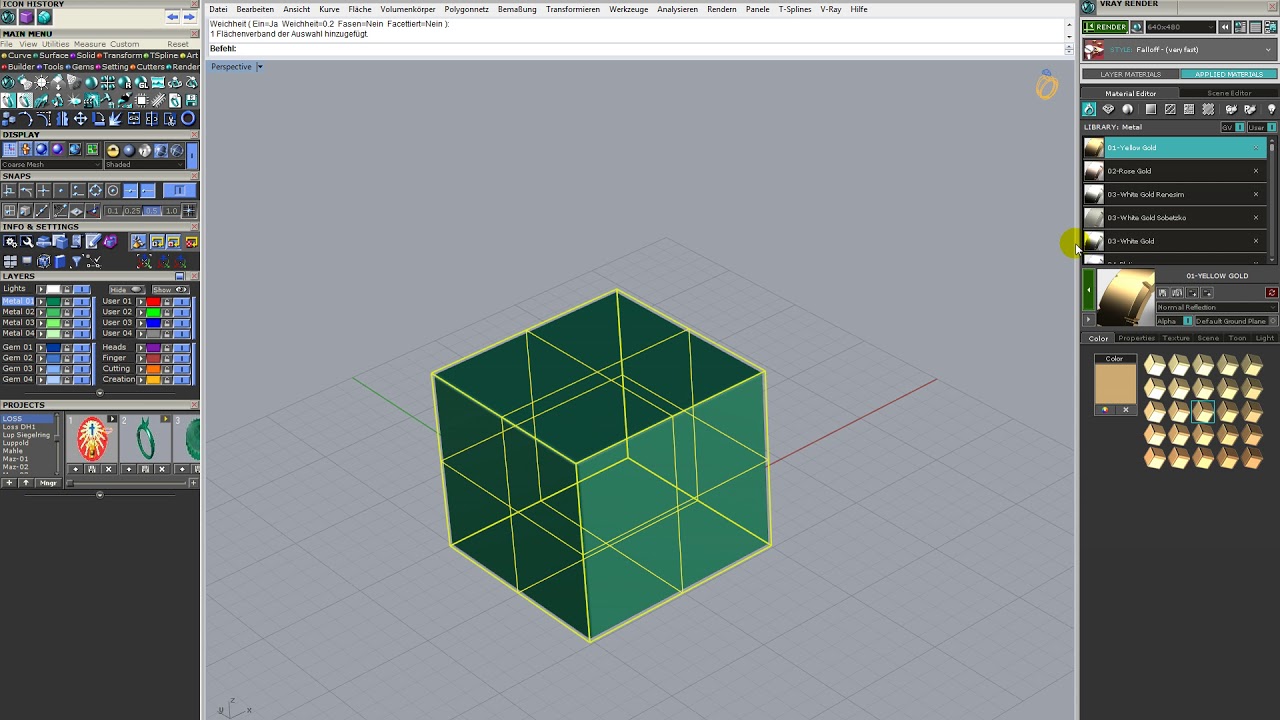This screenshot has height=720, width=1280.
Task: Click the Hide layers button
Action: point(125,289)
